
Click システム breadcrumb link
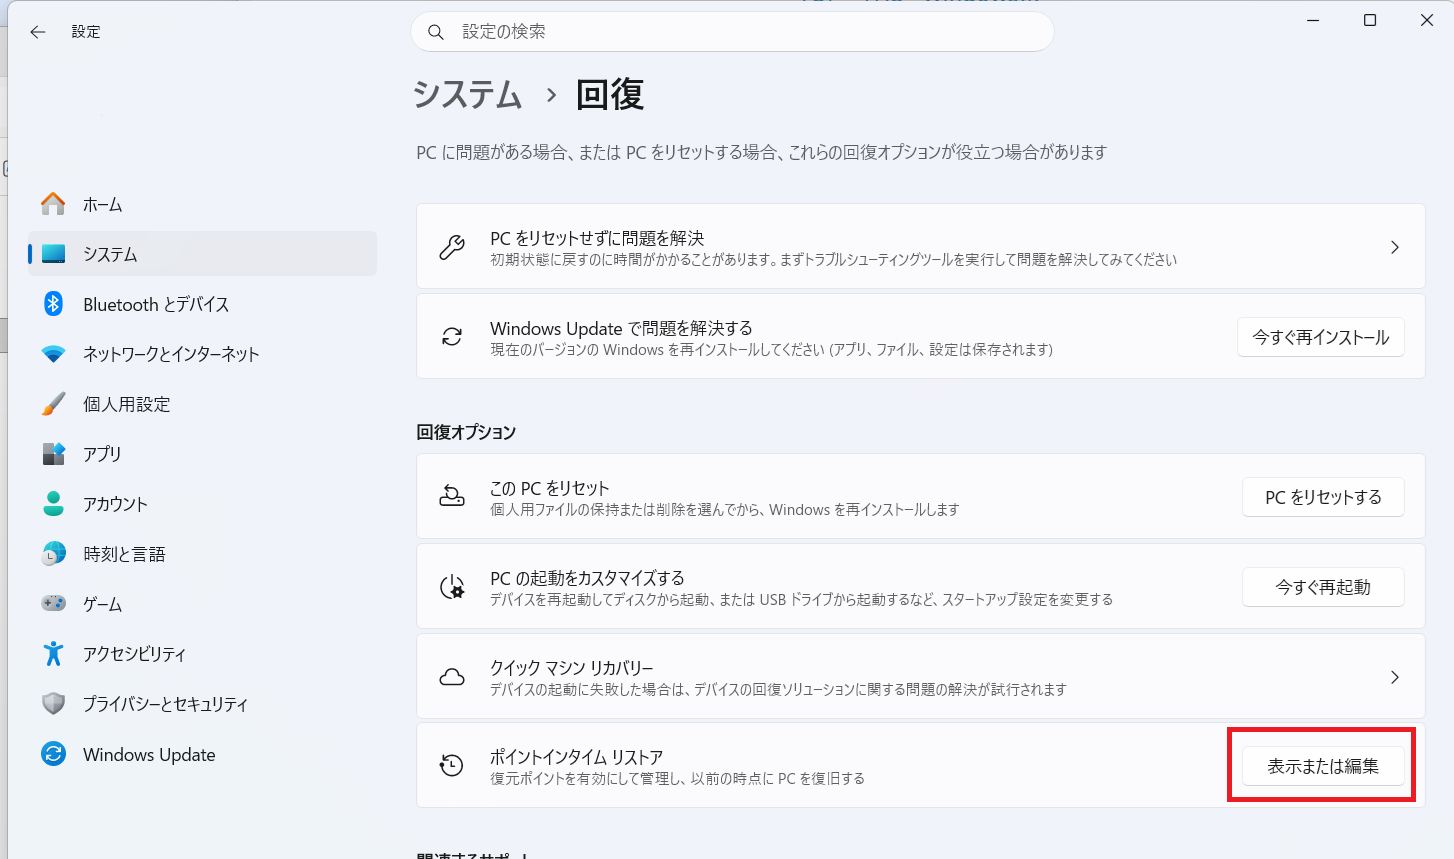coord(468,95)
